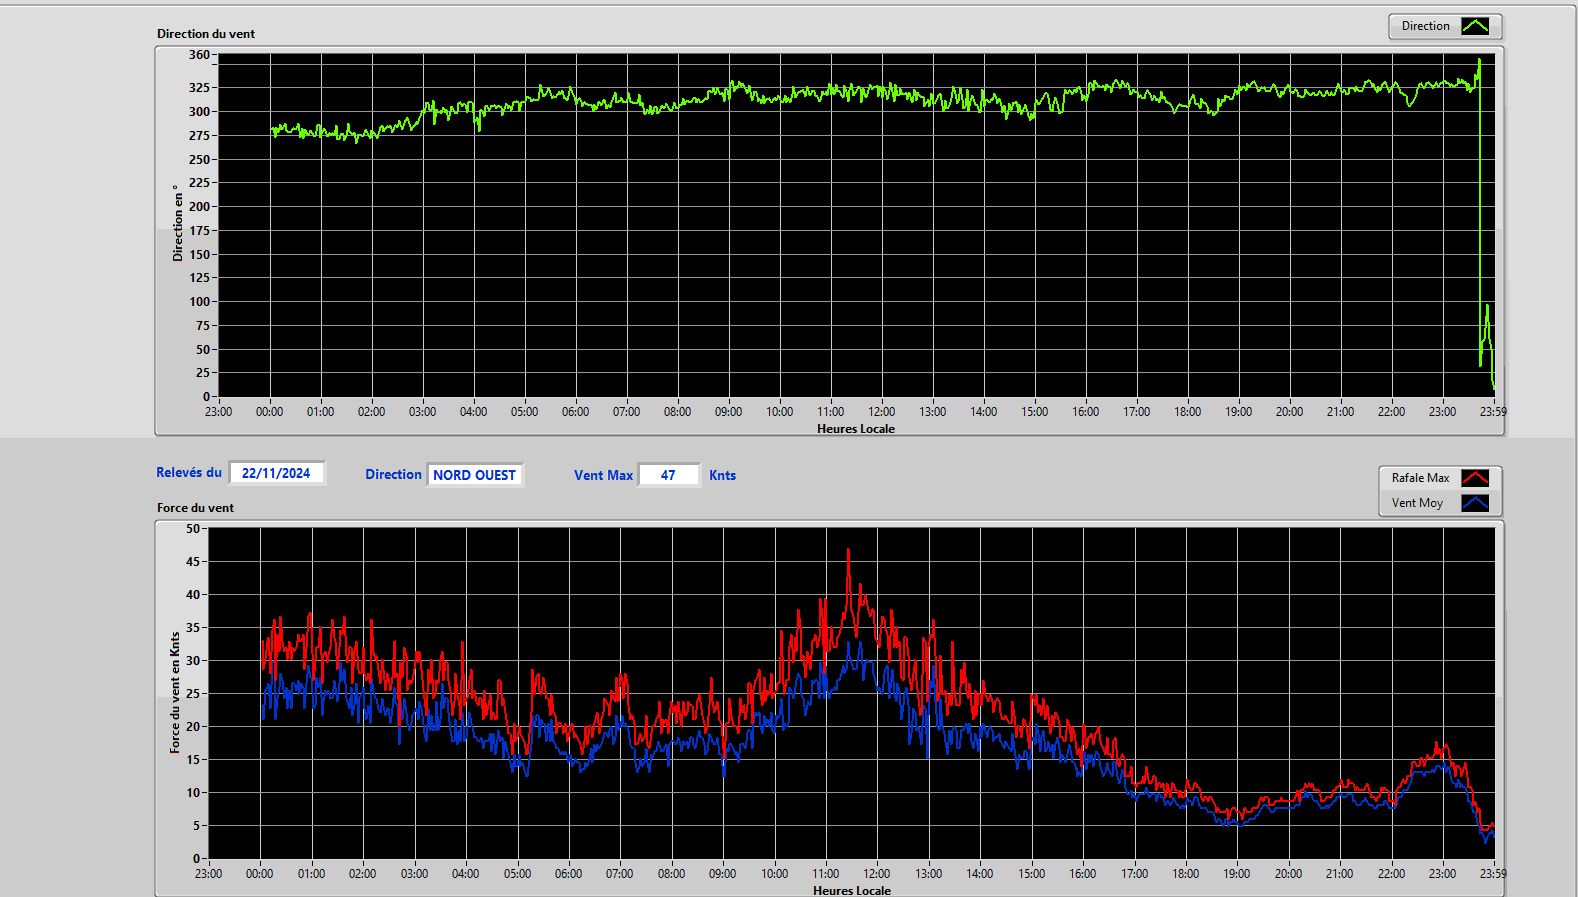This screenshot has height=897, width=1578.
Task: Click the Direction field showing NORD OUEST
Action: click(475, 475)
